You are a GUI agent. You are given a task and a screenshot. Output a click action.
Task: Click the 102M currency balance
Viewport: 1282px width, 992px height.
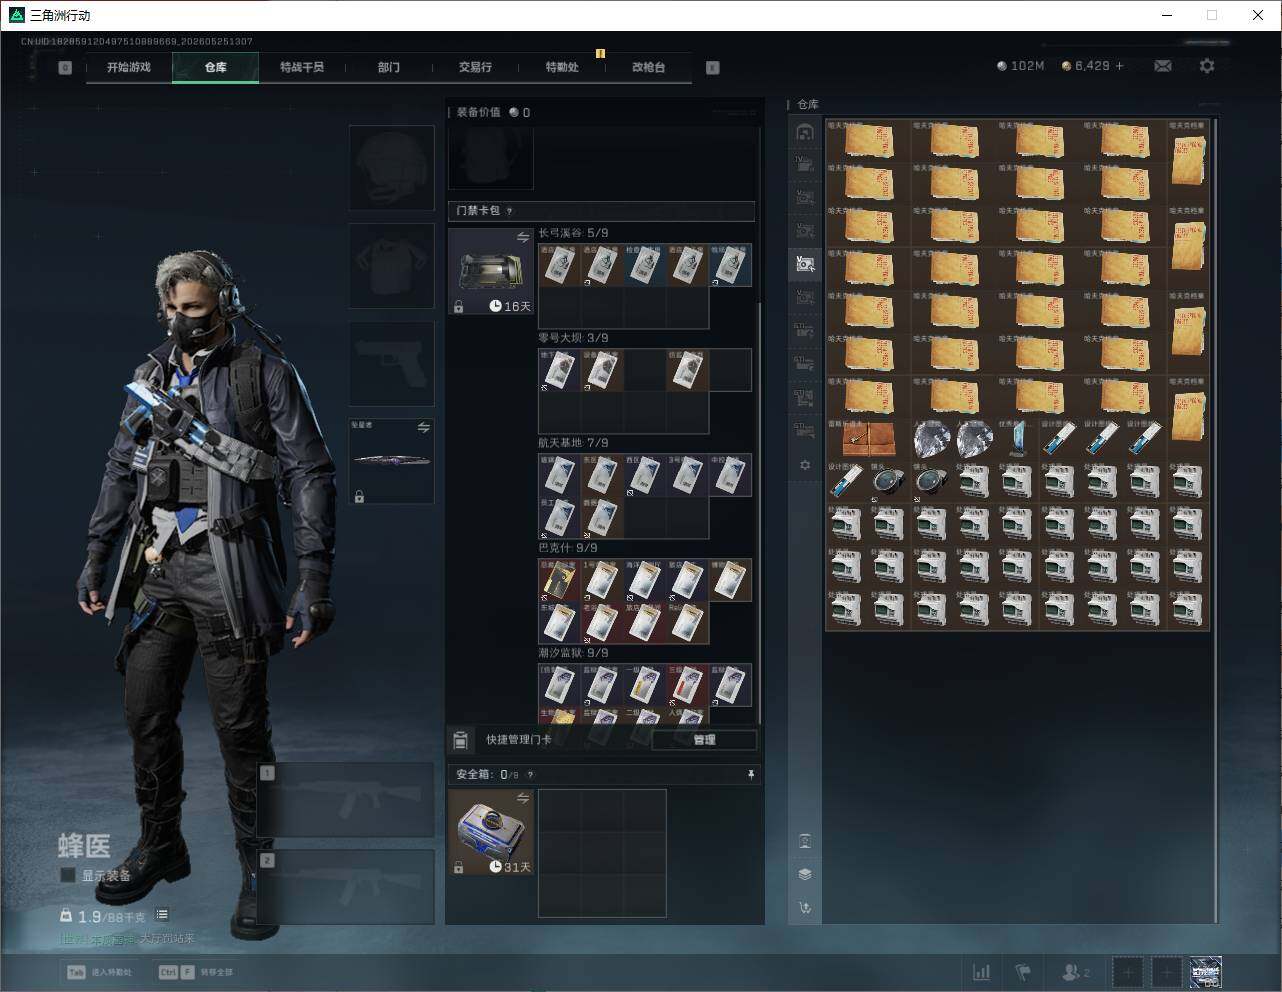click(1021, 66)
